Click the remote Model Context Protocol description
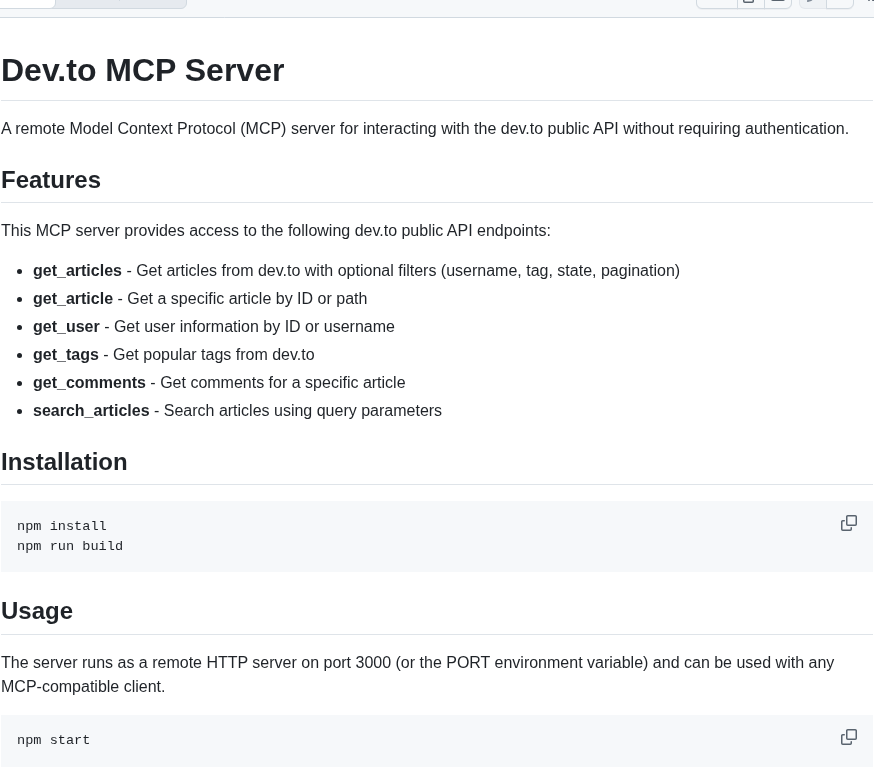Image resolution: width=874 pixels, height=768 pixels. [x=425, y=129]
